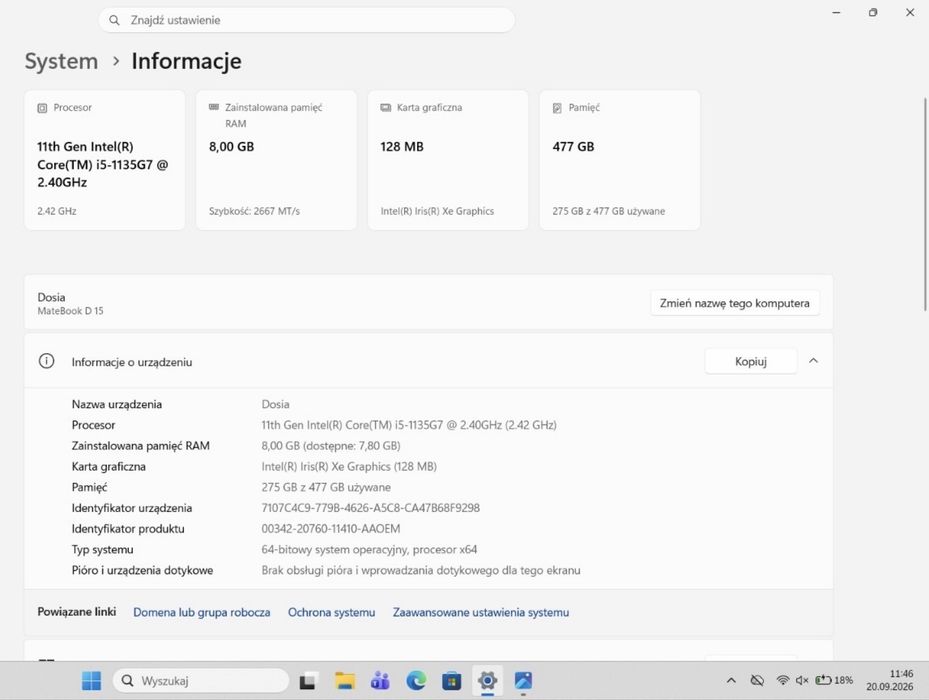Screen dimensions: 929x700
Task: Open Zaawansowane ustawienia systemu link
Action: (480, 612)
